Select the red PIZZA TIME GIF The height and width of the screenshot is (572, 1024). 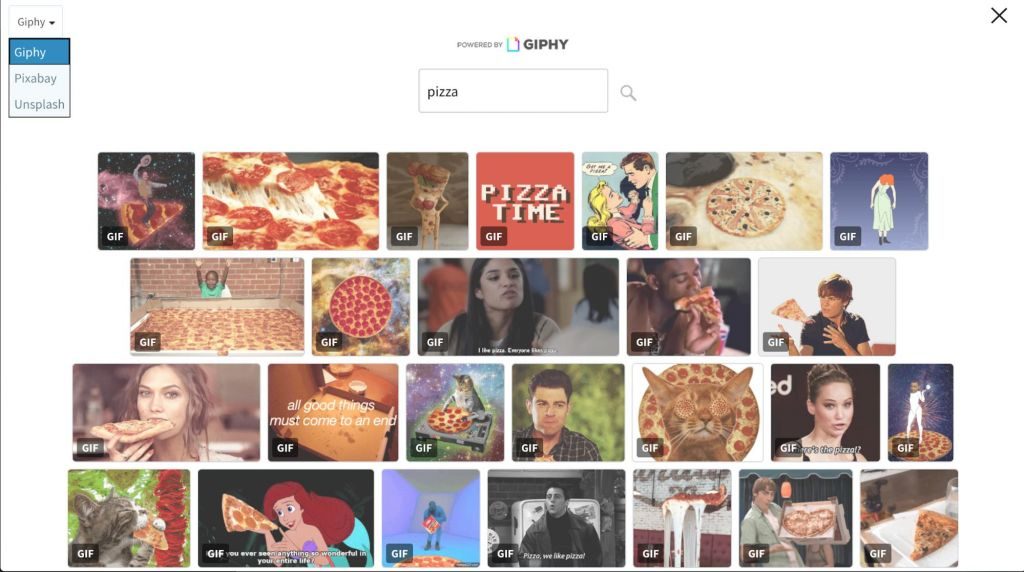click(x=525, y=201)
